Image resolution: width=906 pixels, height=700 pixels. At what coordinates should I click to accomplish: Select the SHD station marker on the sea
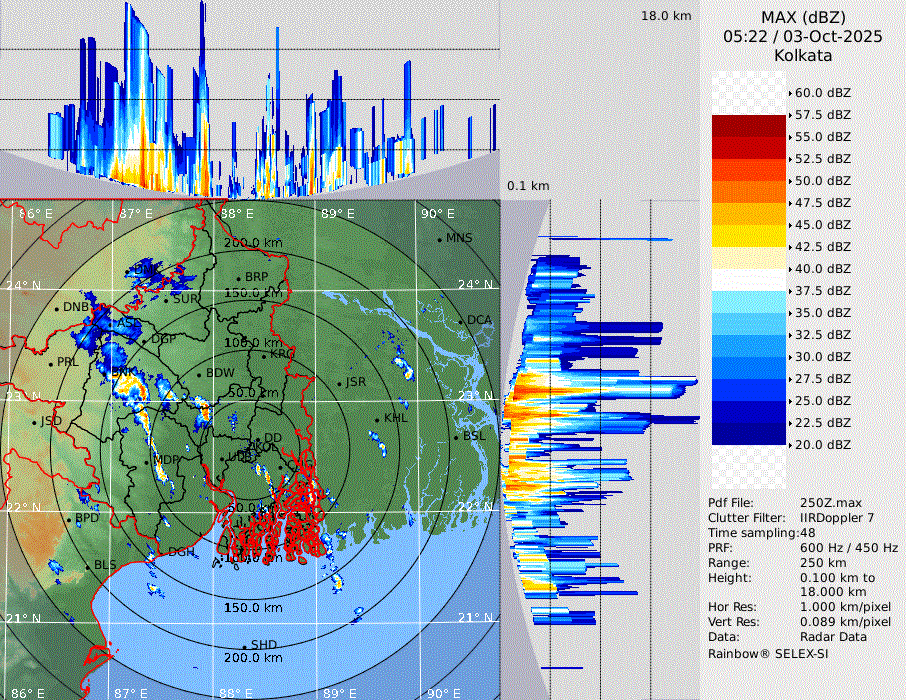(x=244, y=646)
